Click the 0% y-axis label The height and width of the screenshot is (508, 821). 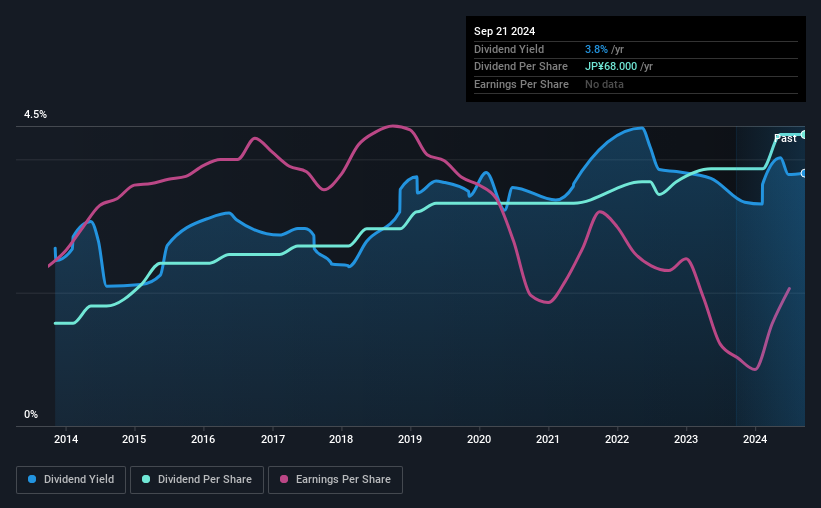31,414
